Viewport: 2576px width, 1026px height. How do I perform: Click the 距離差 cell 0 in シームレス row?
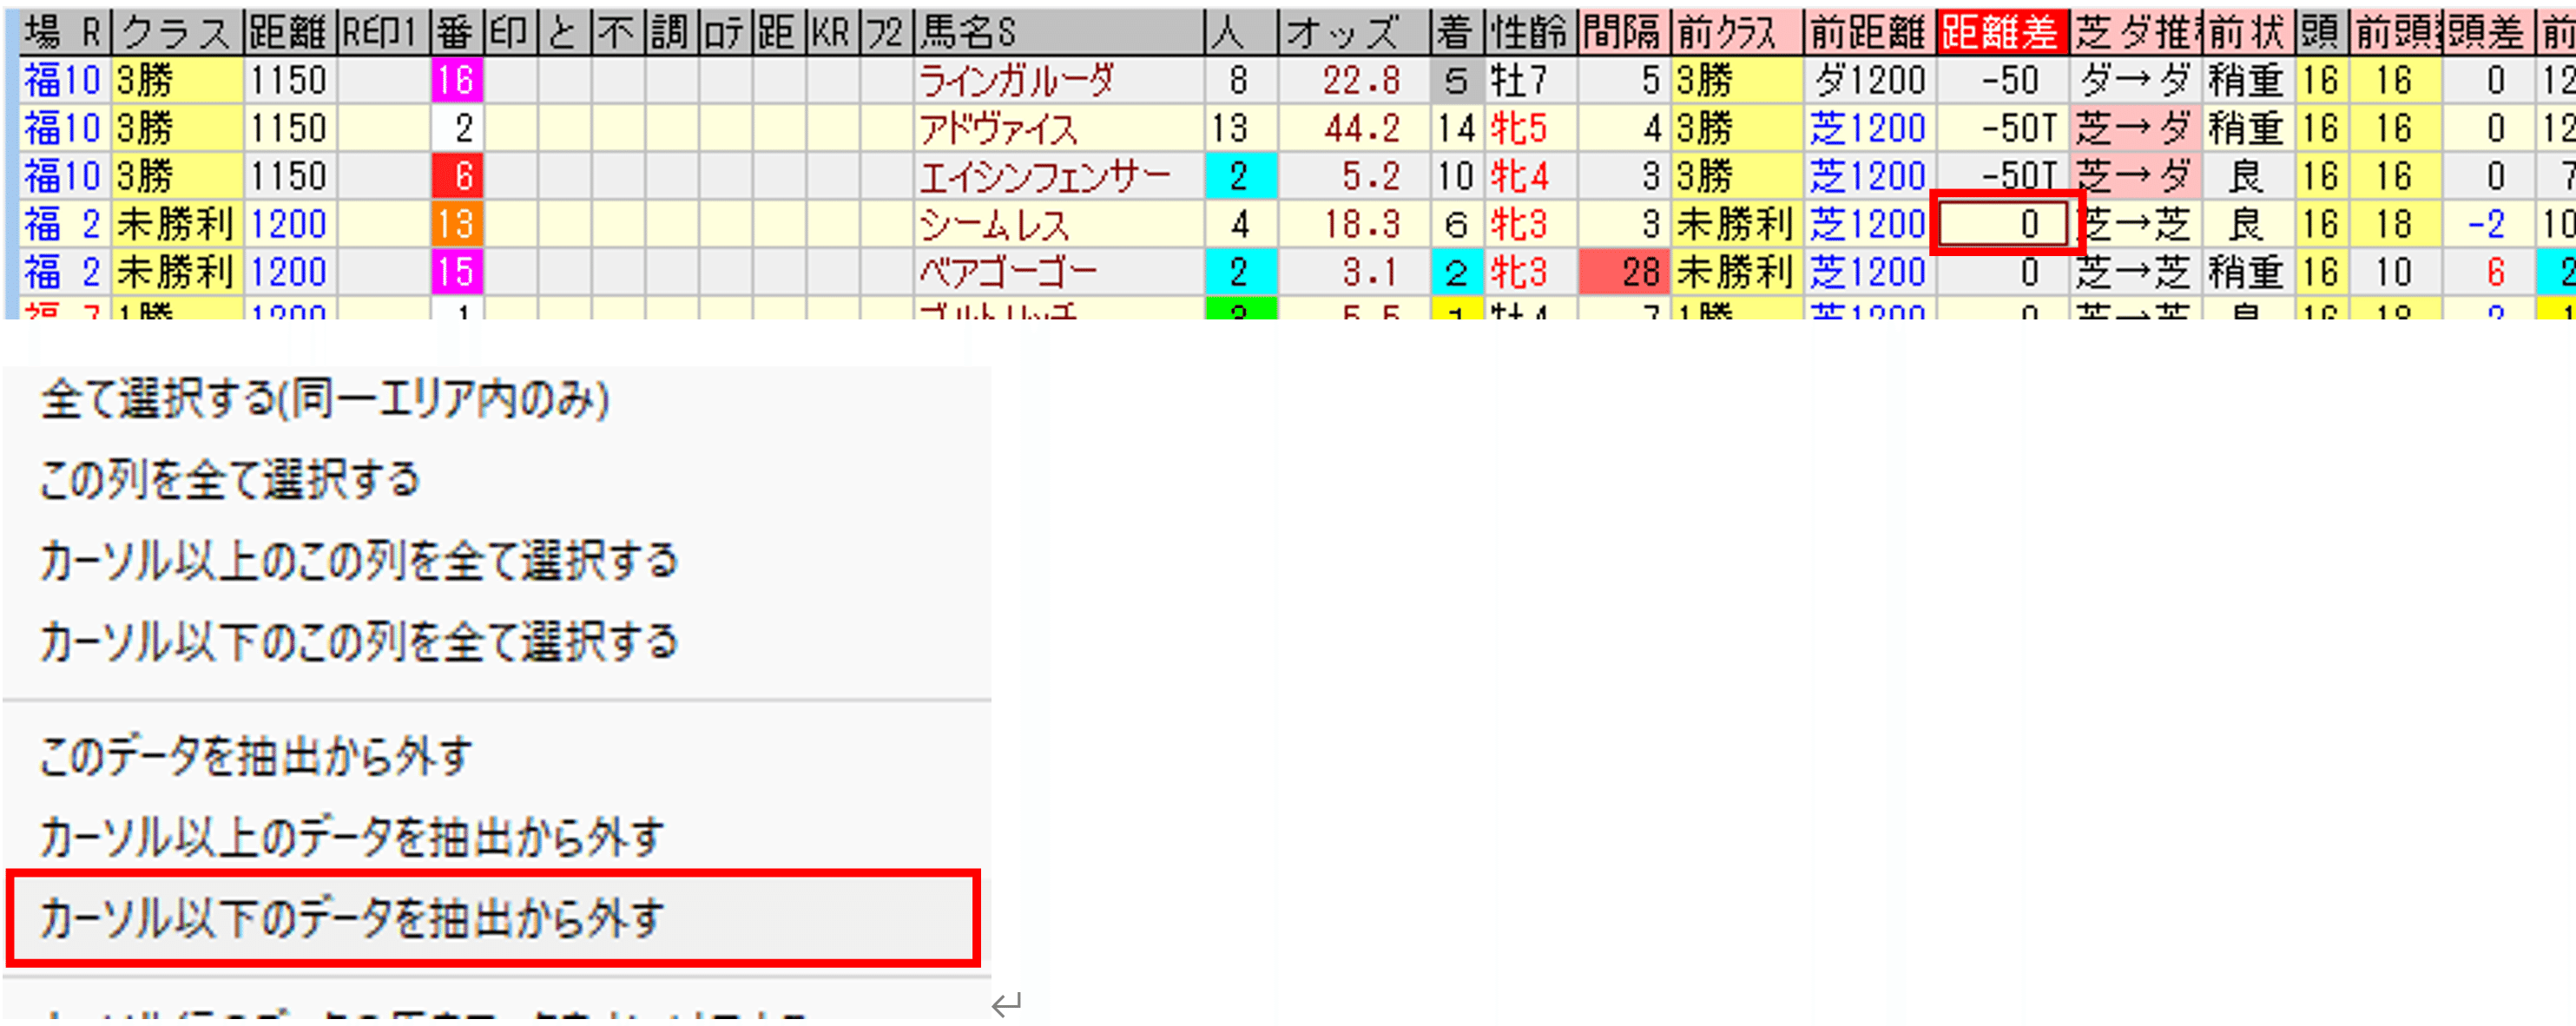pyautogui.click(x=2003, y=224)
